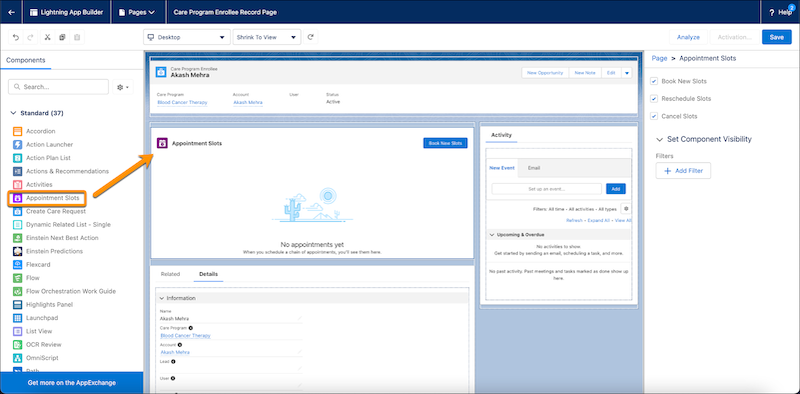Select the Create Care Request icon
This screenshot has height=394, width=800.
pos(17,211)
